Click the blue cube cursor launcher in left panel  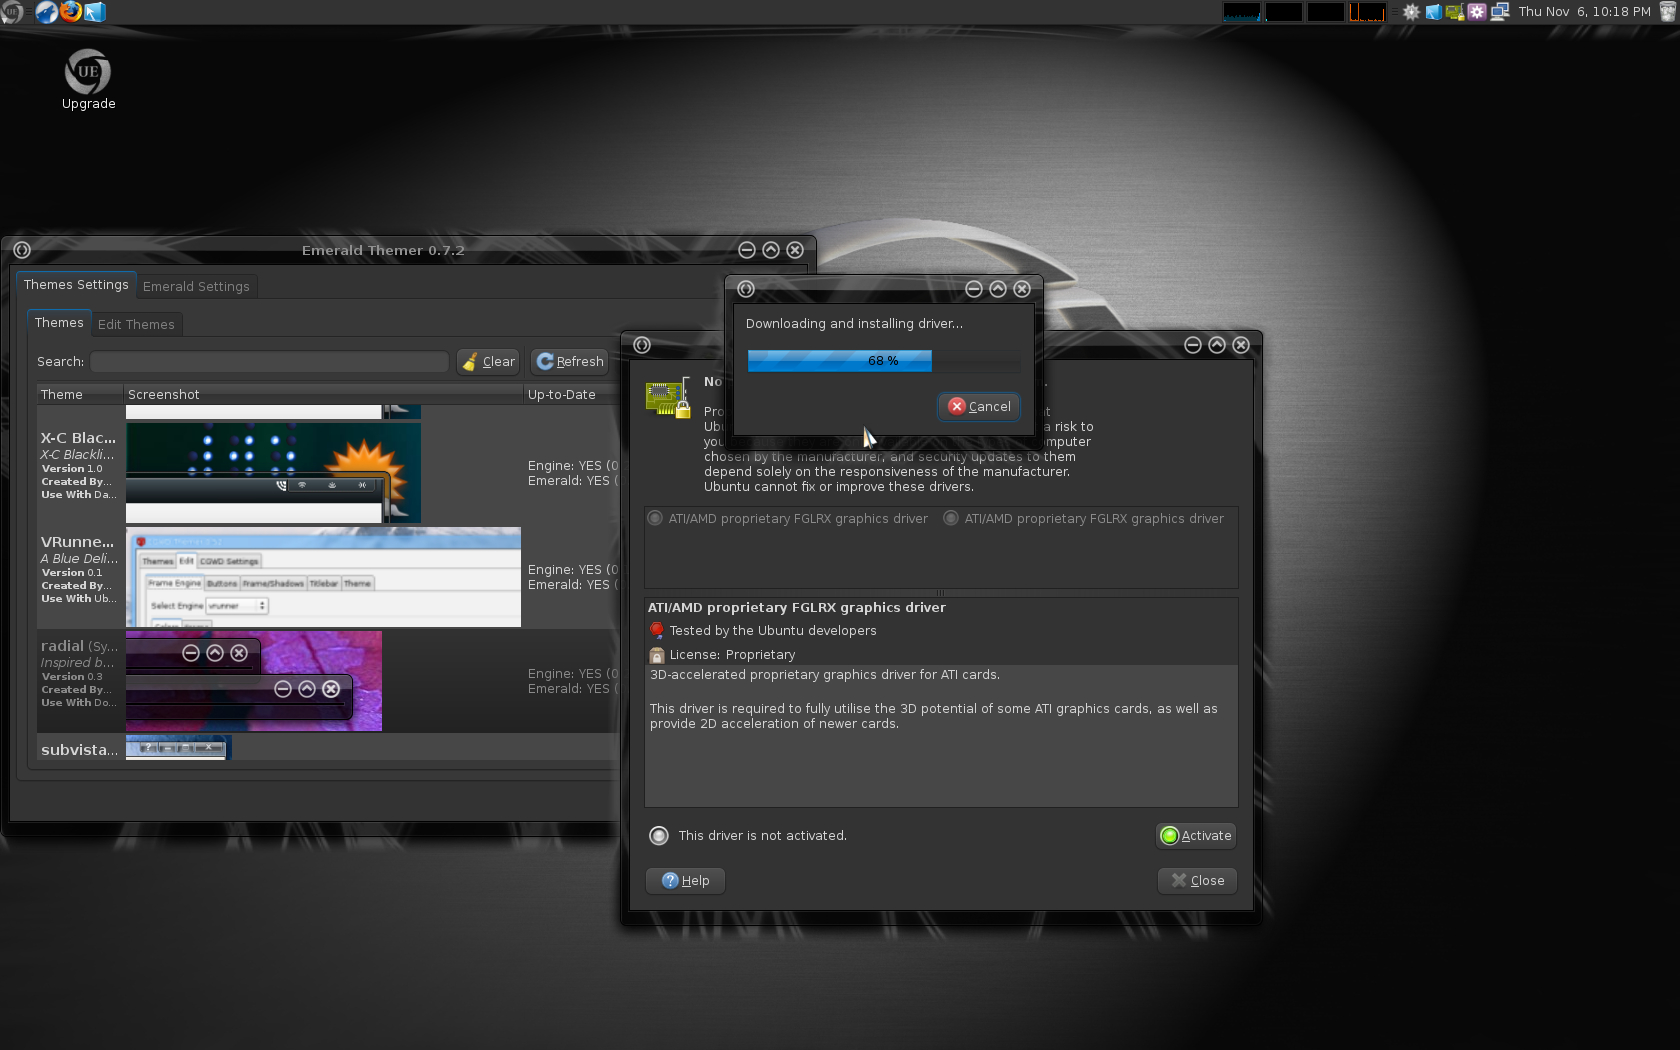tap(95, 12)
